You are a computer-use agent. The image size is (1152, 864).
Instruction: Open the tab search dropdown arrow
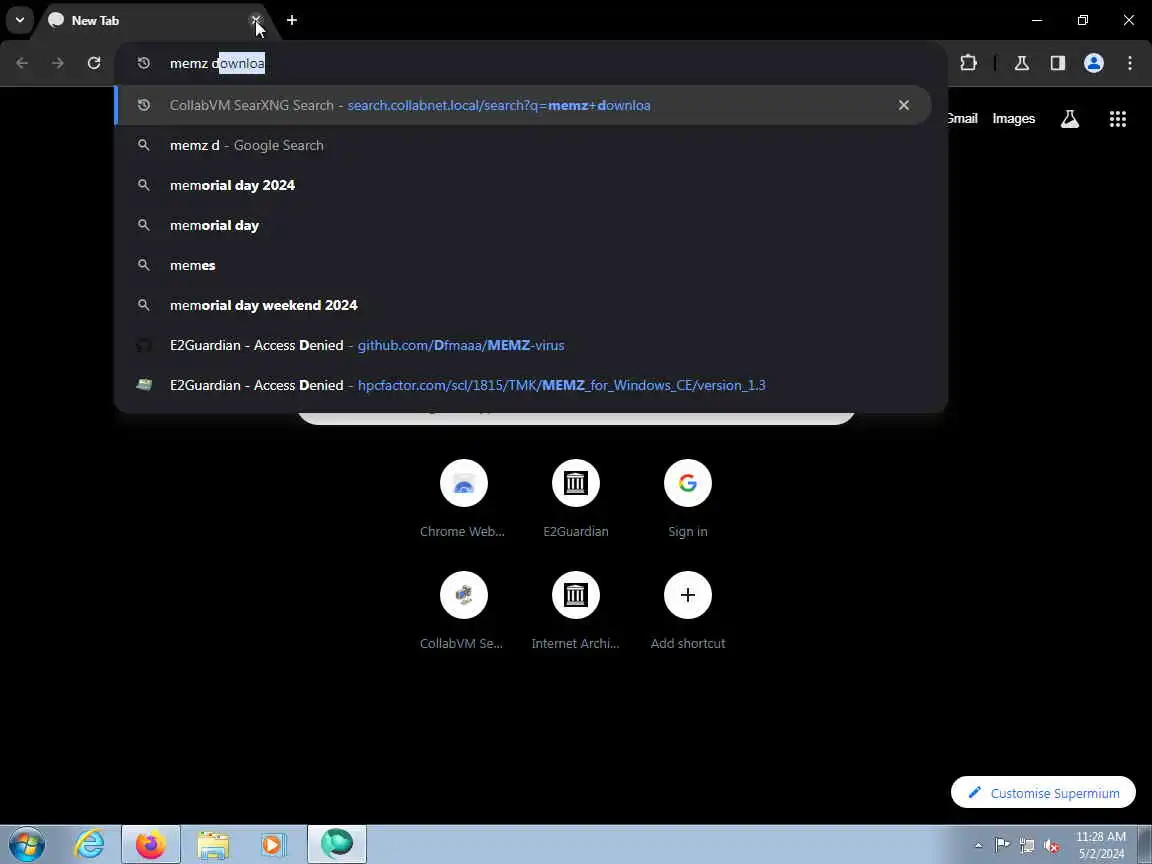coord(20,20)
